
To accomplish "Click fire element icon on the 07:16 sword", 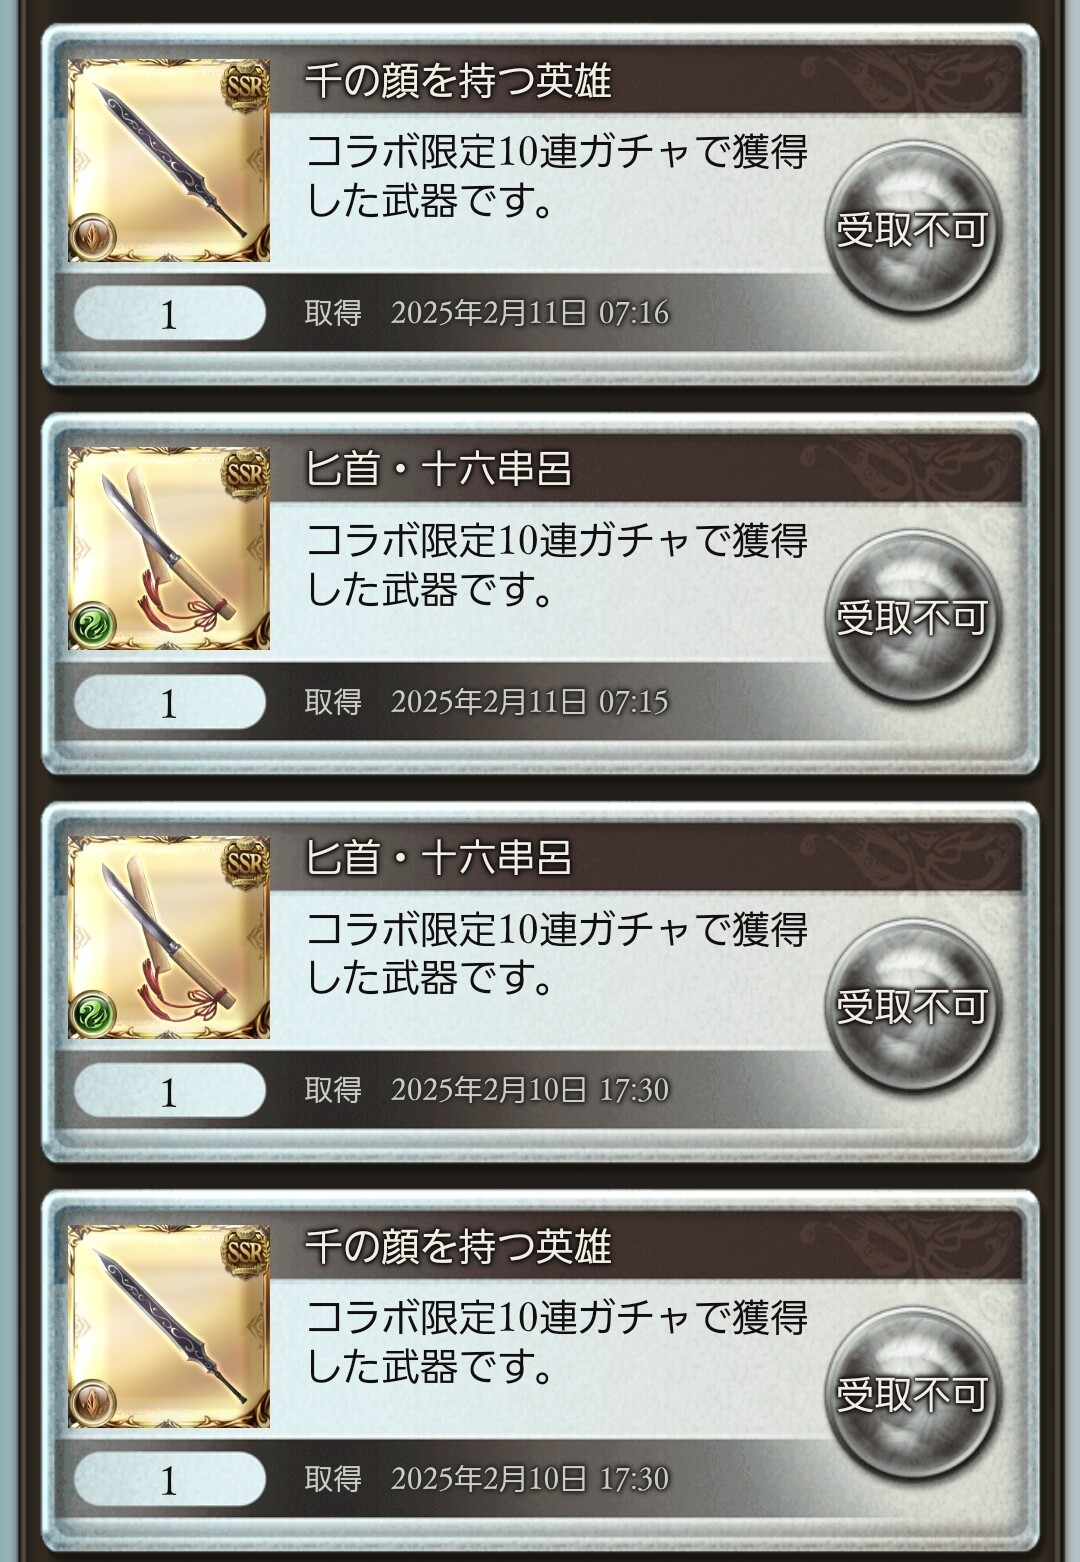I will coord(93,238).
